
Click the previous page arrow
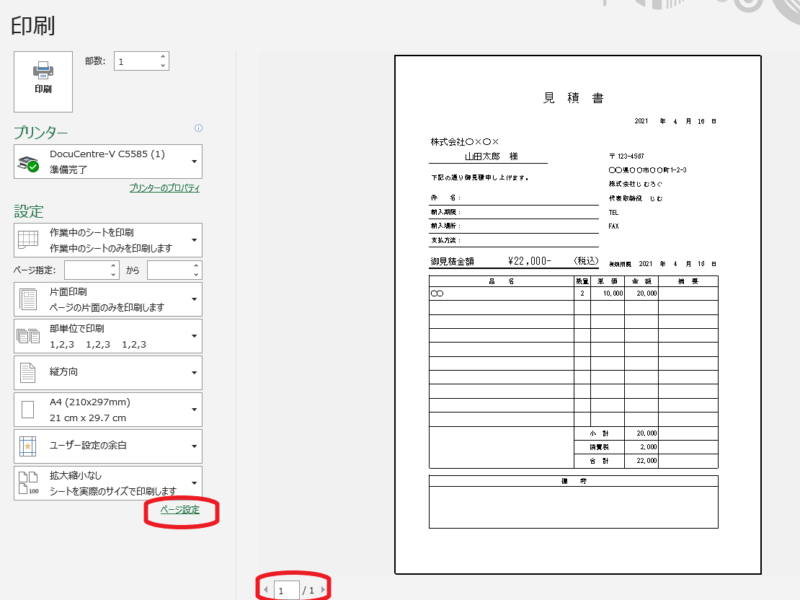click(266, 591)
